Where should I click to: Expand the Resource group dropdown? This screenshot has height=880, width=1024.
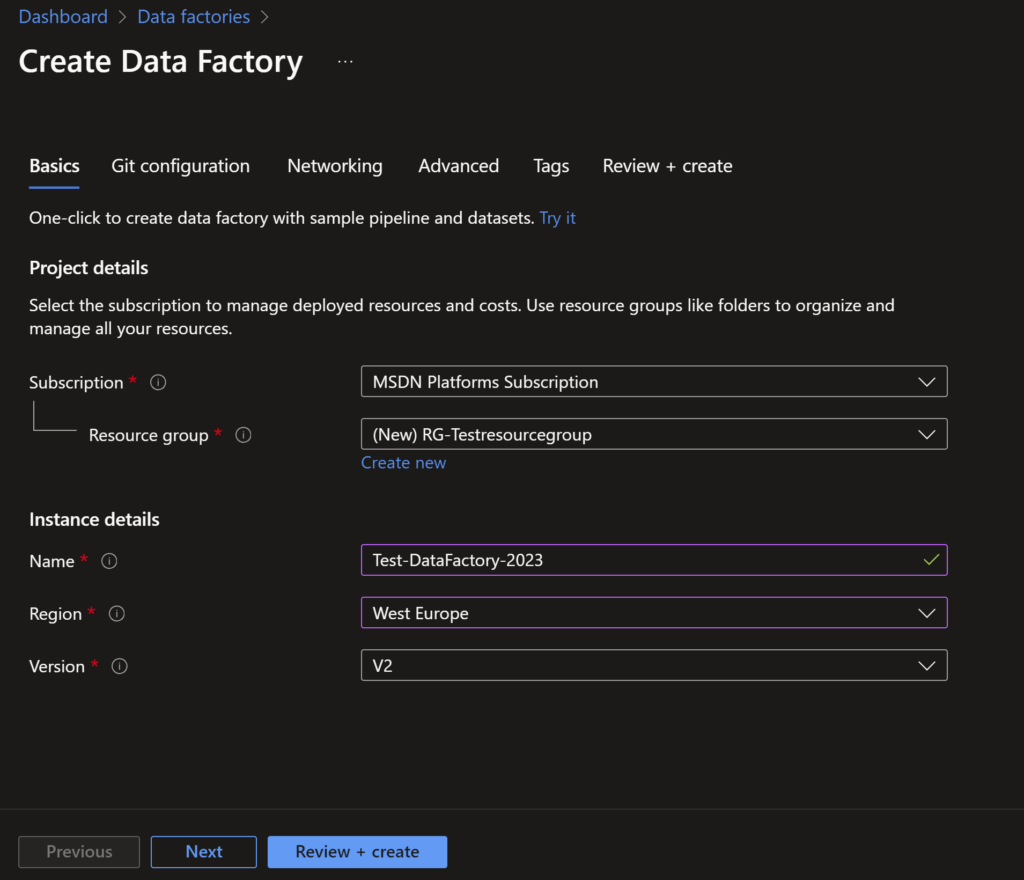(654, 434)
